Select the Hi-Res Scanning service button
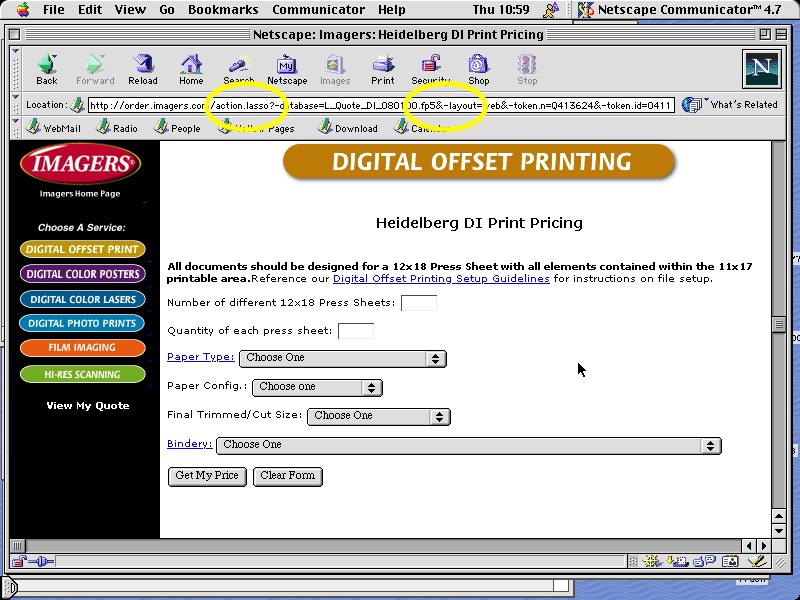The image size is (800, 600). point(83,374)
